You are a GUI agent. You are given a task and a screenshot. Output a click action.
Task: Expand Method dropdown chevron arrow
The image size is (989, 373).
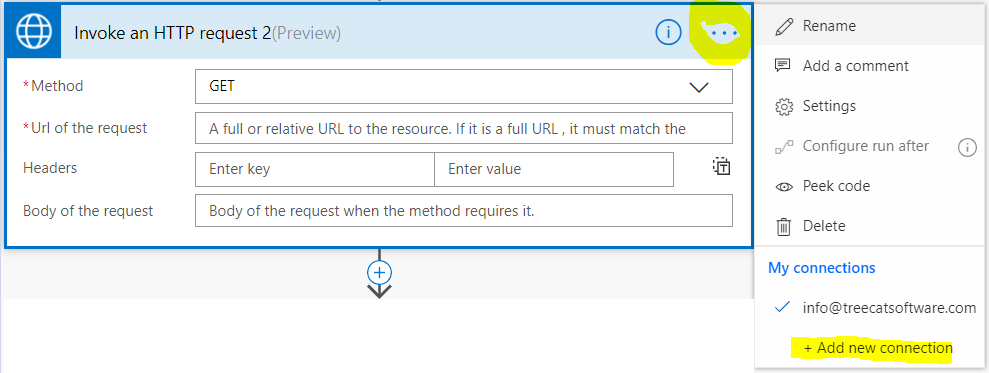click(699, 87)
